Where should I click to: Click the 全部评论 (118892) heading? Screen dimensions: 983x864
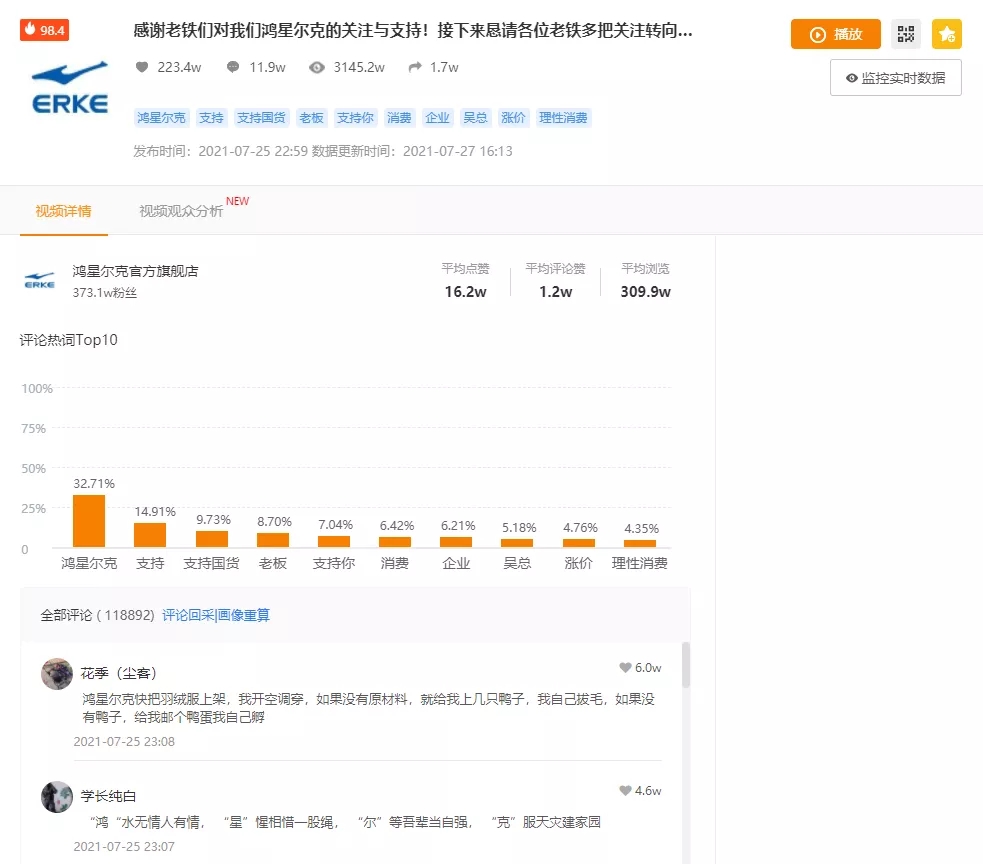[97, 615]
